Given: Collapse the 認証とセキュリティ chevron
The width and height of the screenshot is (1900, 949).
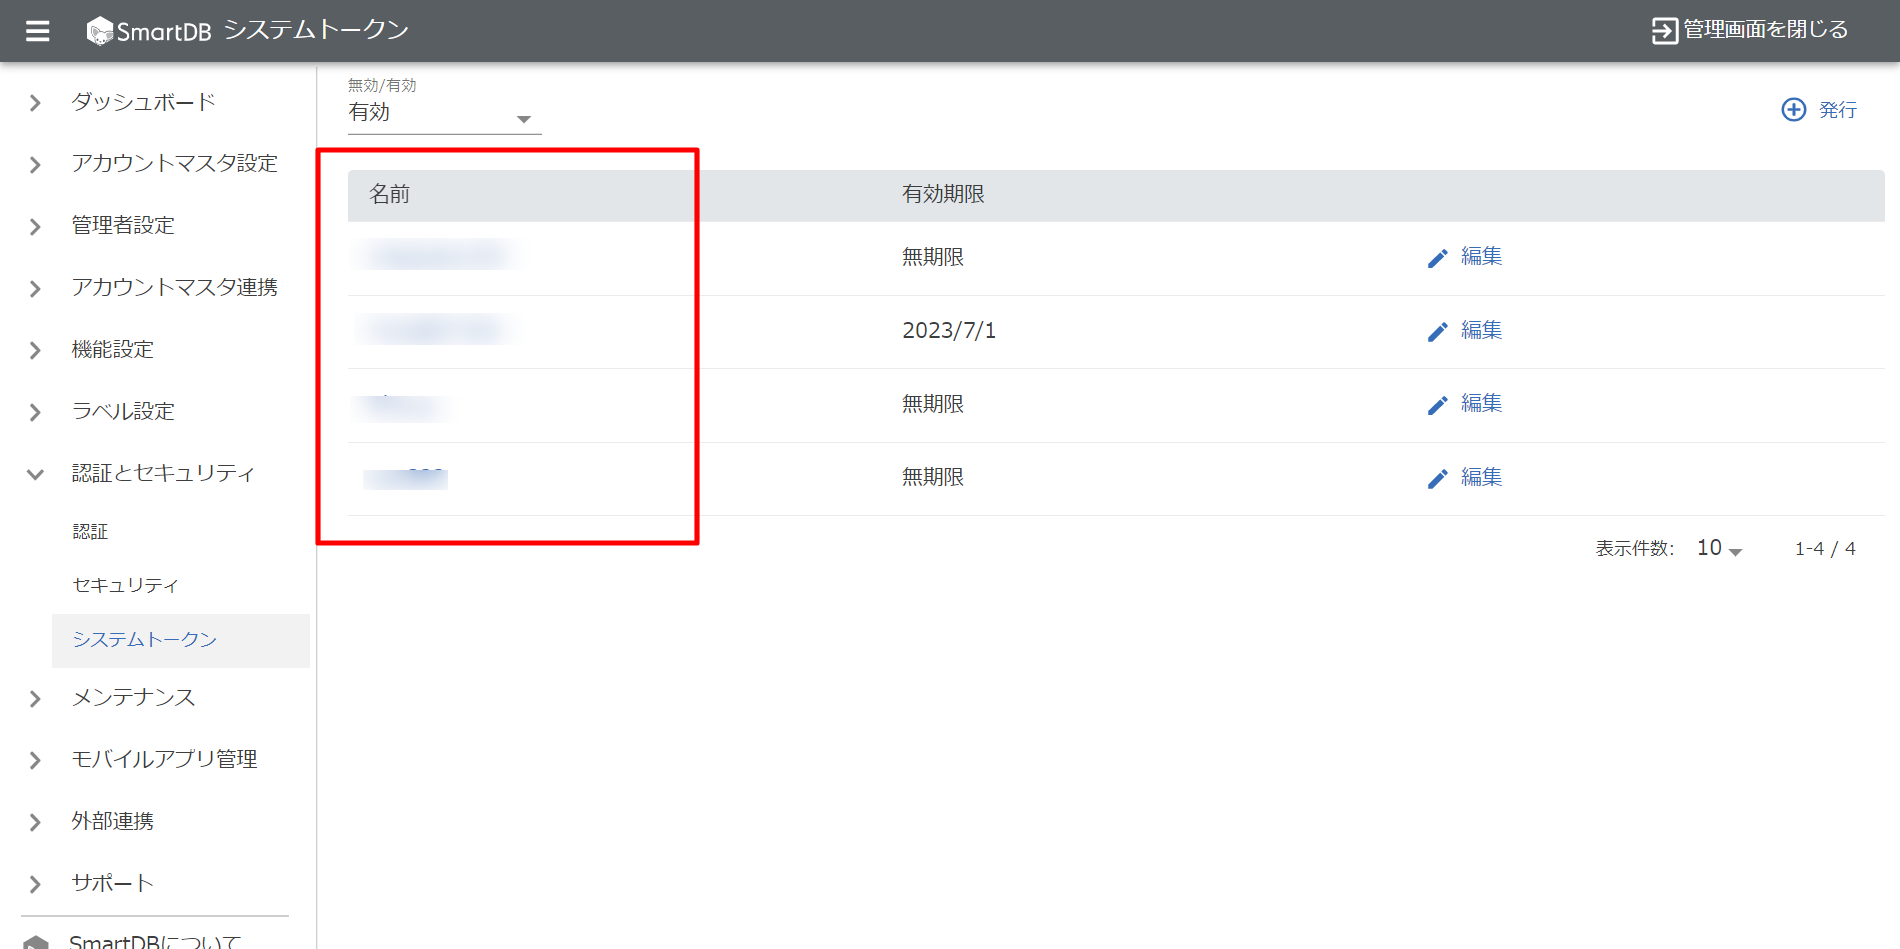Looking at the screenshot, I should 35,474.
